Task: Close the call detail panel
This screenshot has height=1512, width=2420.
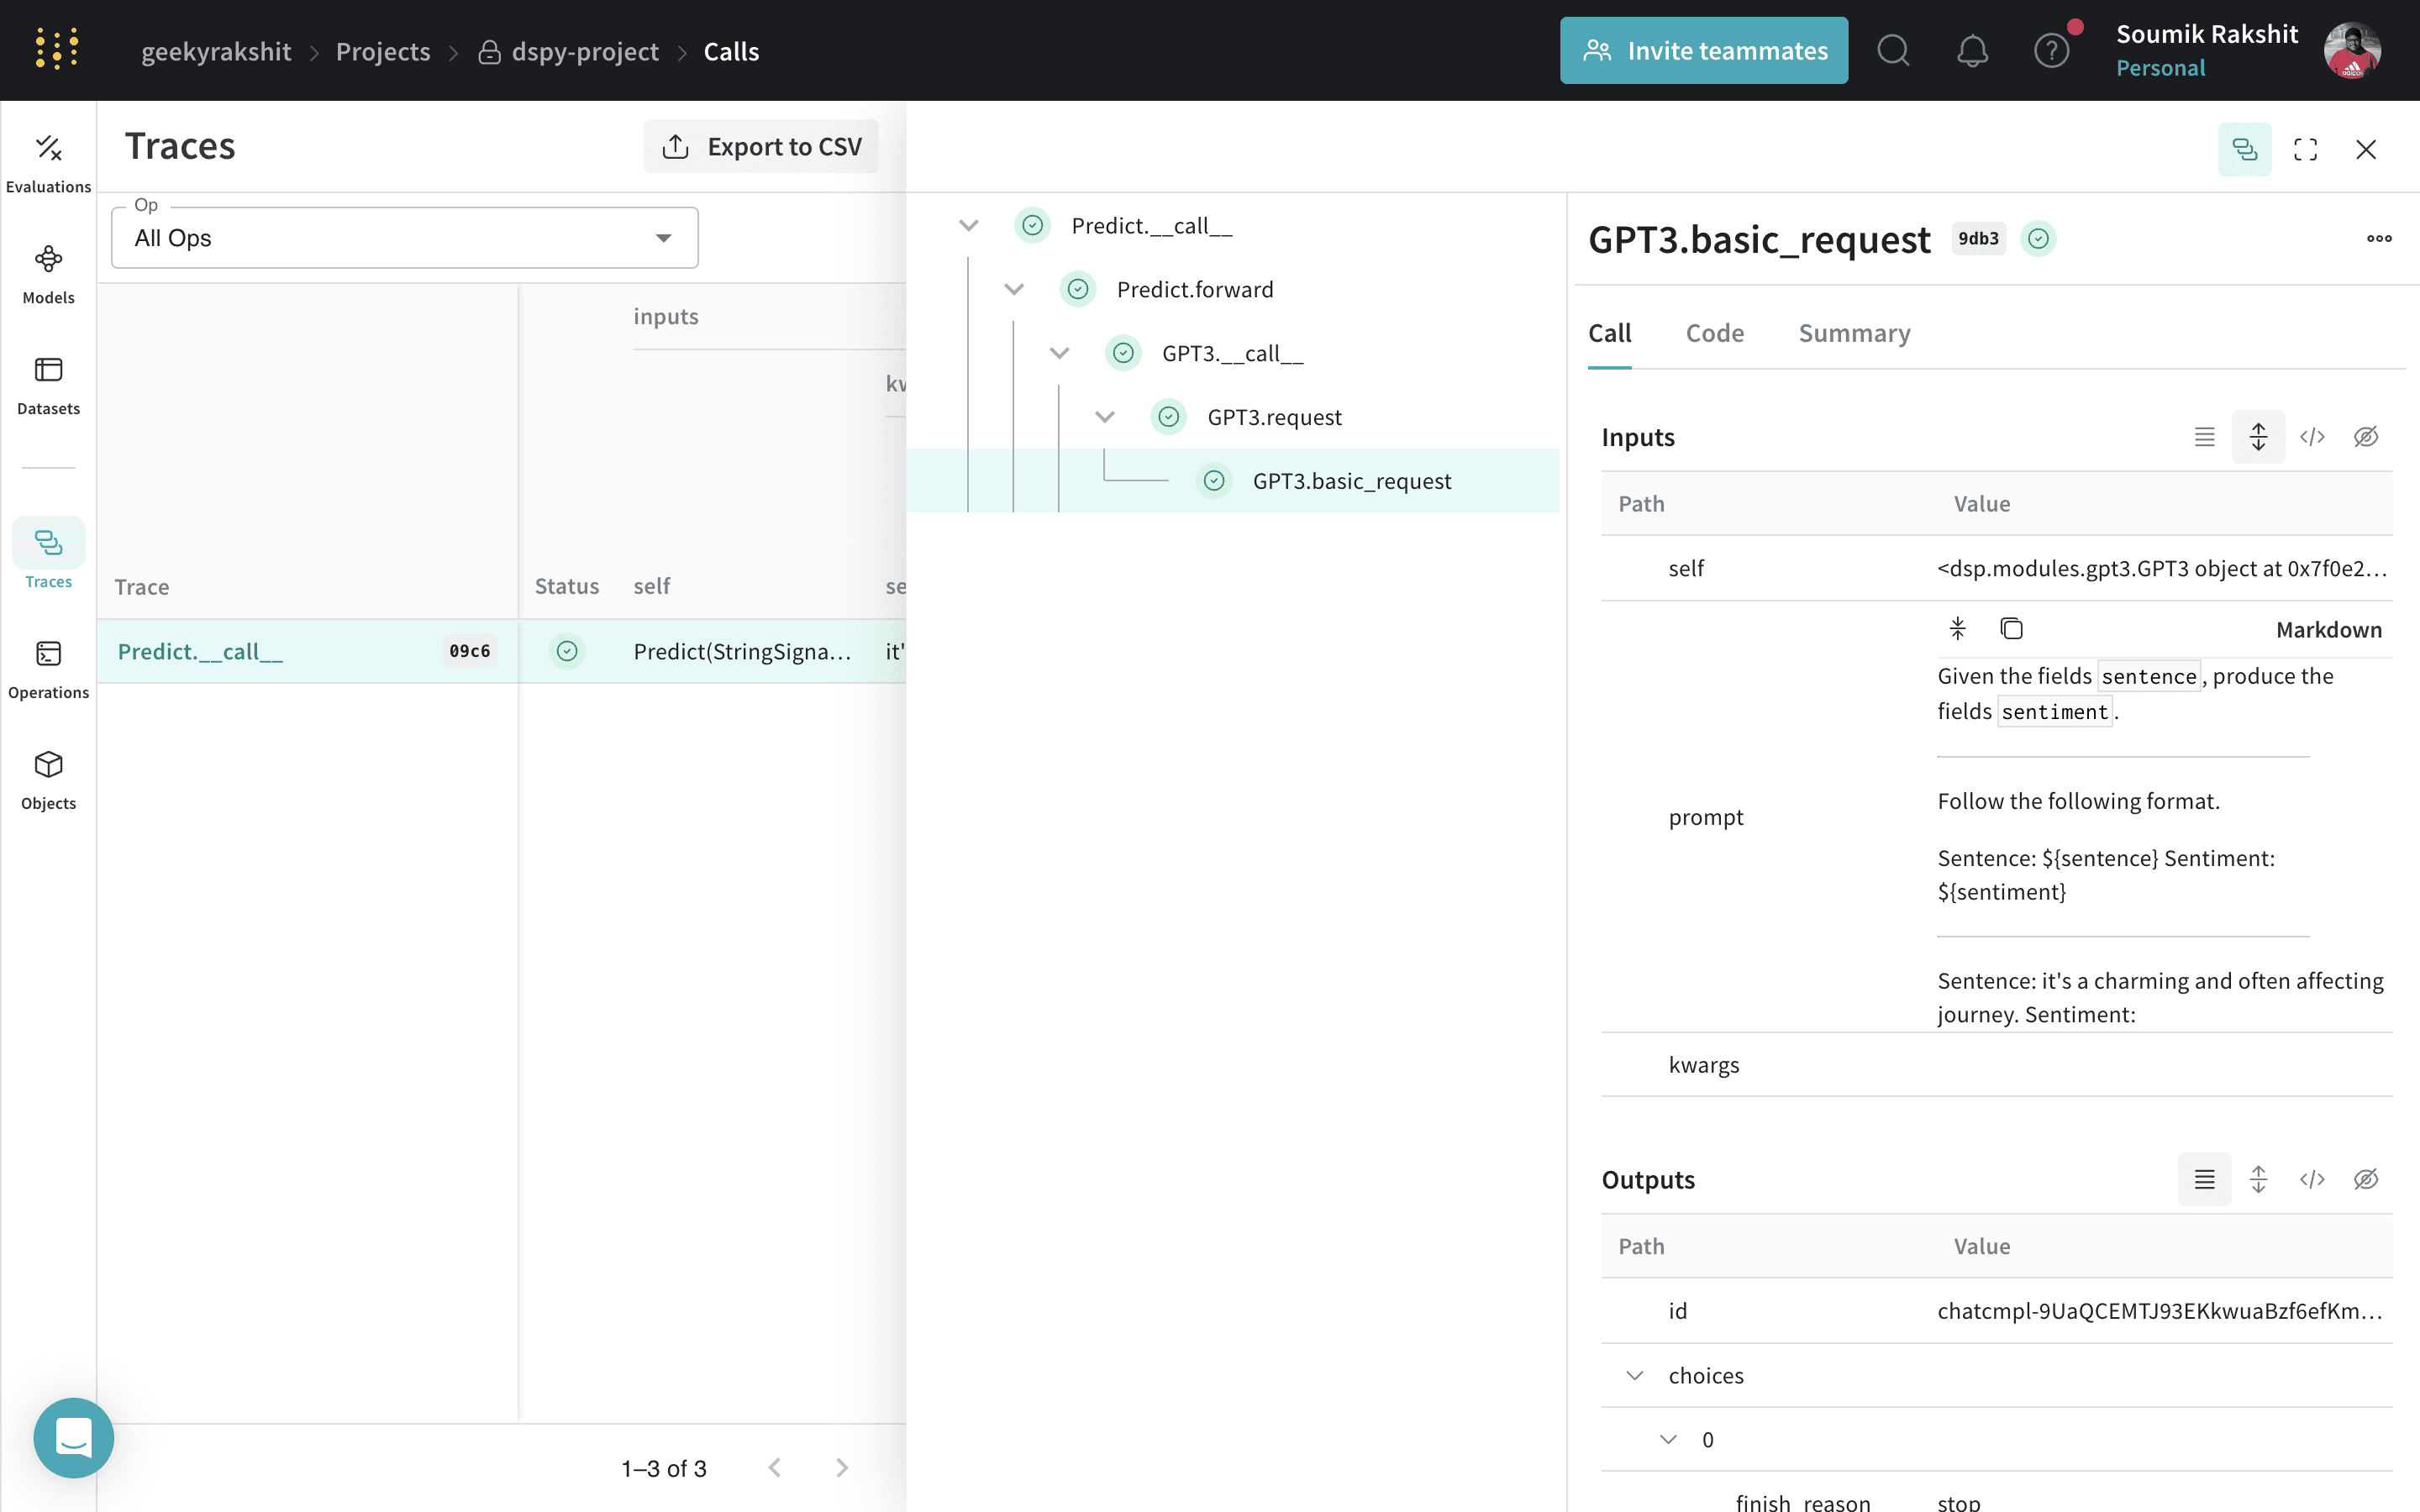Action: click(2365, 149)
